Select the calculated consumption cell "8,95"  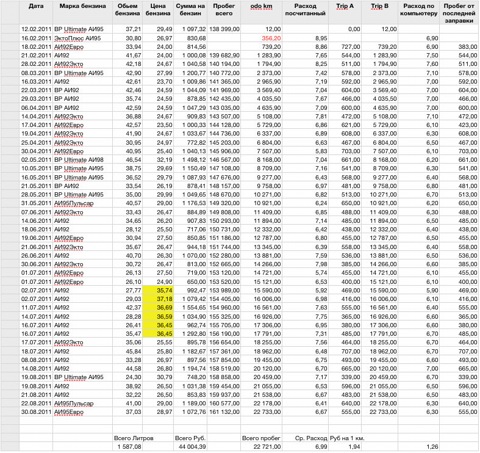point(305,38)
